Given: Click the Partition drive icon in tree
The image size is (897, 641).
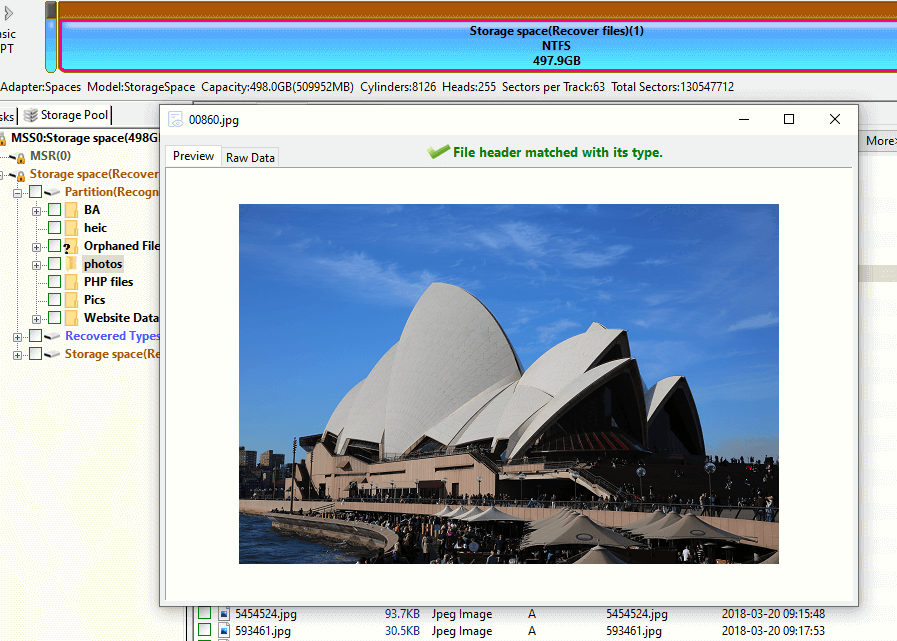Looking at the screenshot, I should tap(54, 192).
